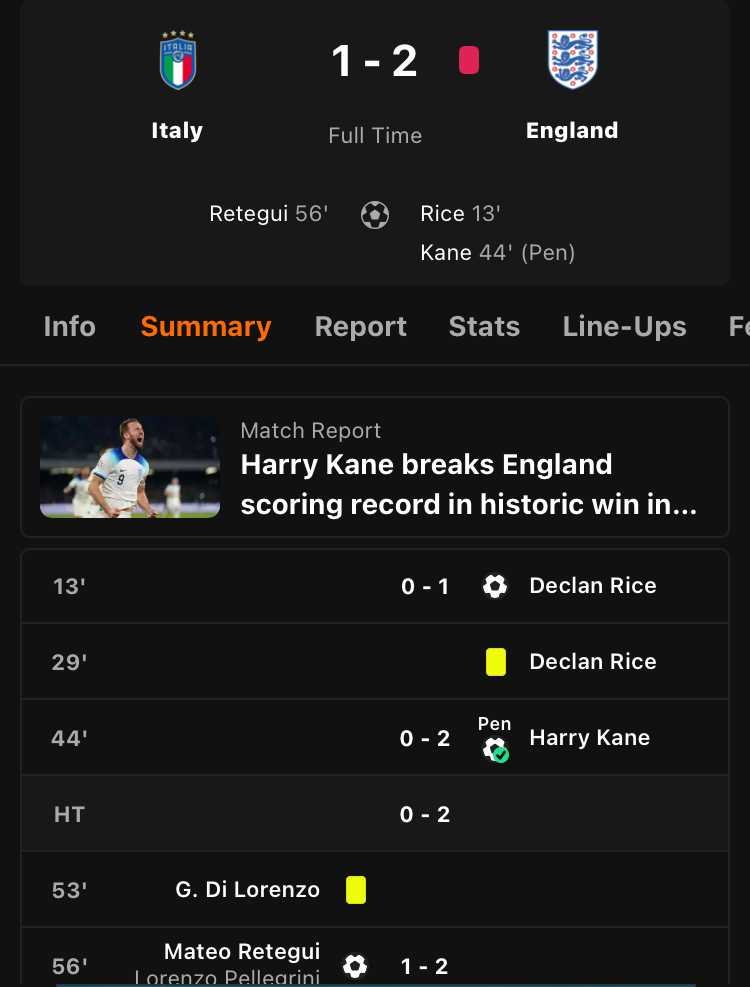This screenshot has width=750, height=987.
Task: Click the Harry Kane celebration thumbnail
Action: tap(130, 466)
